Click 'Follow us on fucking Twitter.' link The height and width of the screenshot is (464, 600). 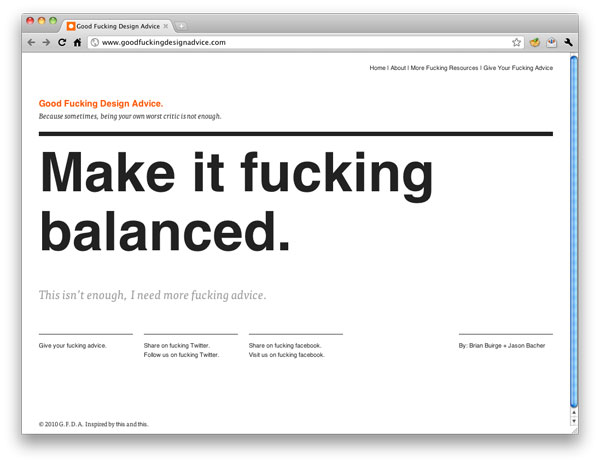(x=181, y=355)
